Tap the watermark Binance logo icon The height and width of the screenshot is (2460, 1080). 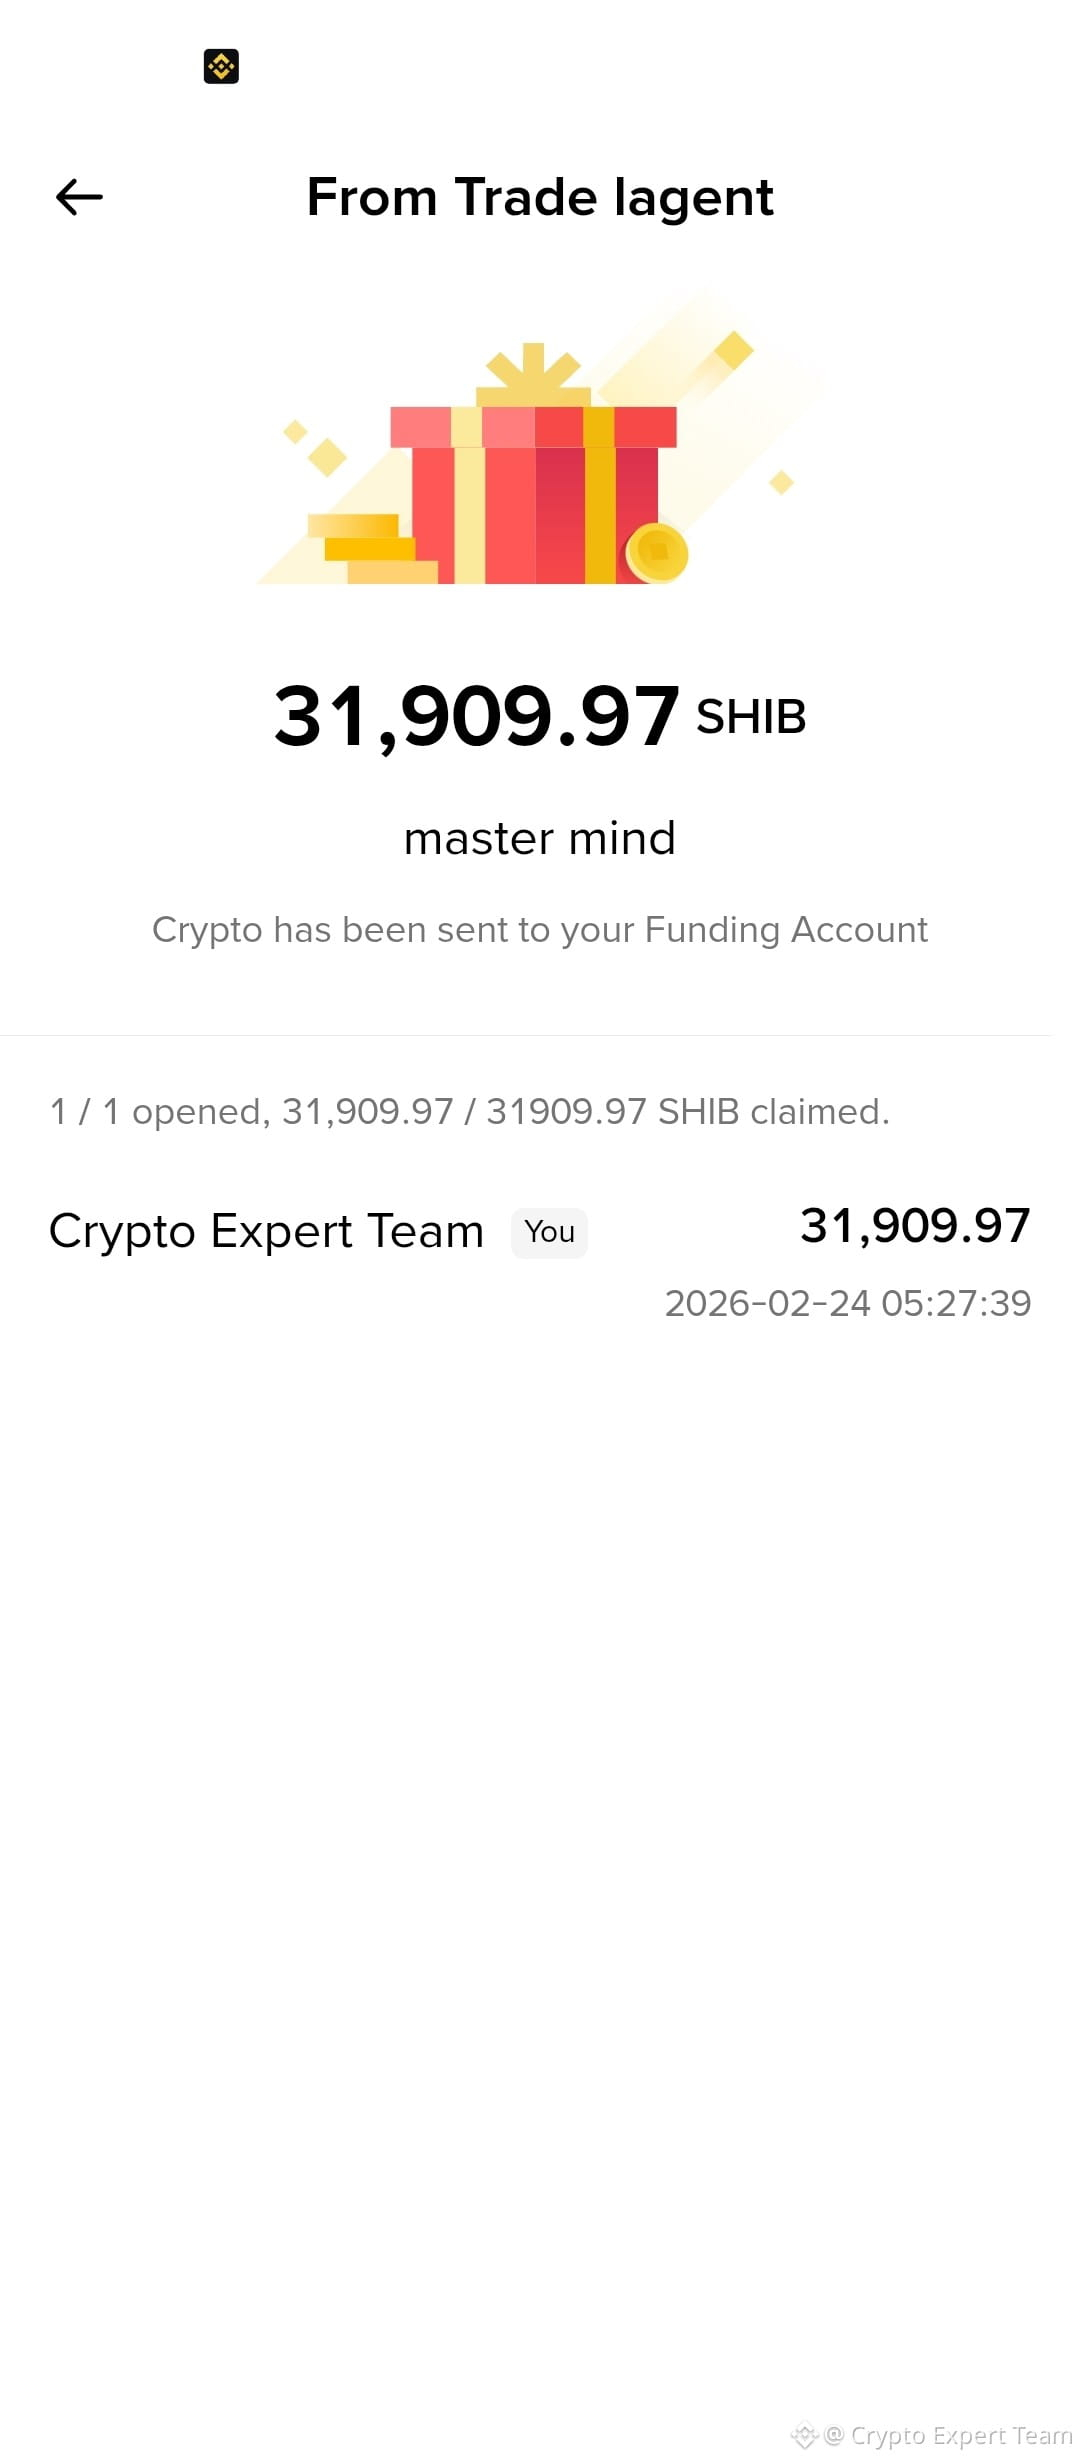pyautogui.click(x=804, y=2436)
